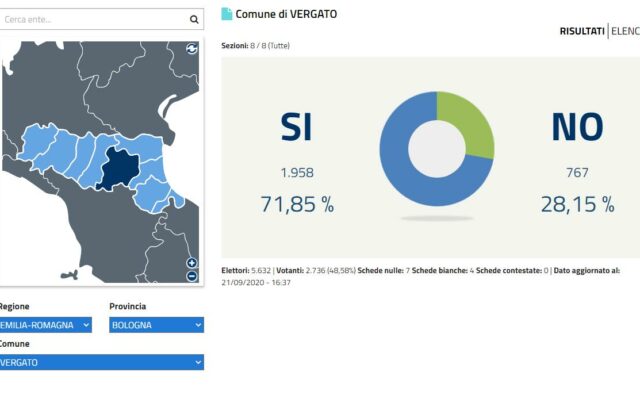The width and height of the screenshot is (640, 395).
Task: Click the search magnifier icon
Action: [x=194, y=19]
